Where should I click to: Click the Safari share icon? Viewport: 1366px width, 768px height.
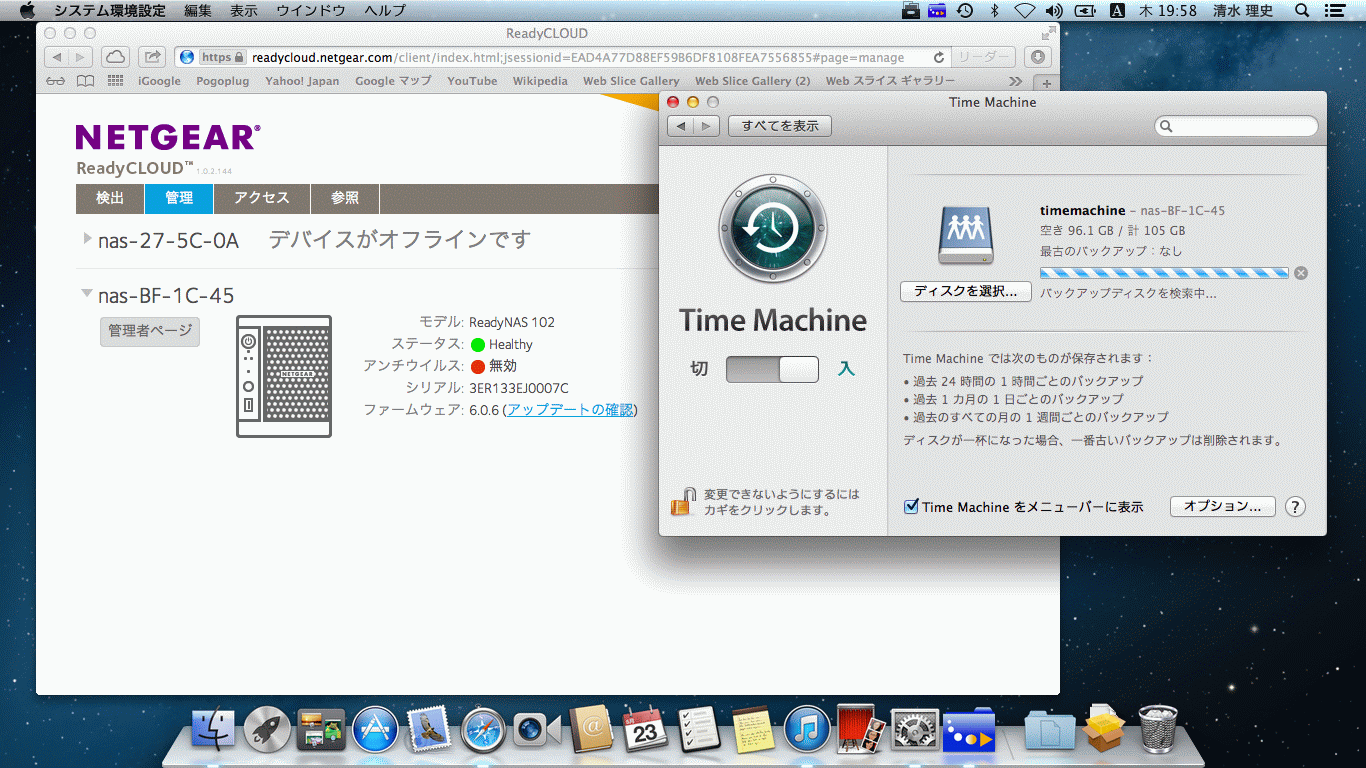click(x=151, y=57)
